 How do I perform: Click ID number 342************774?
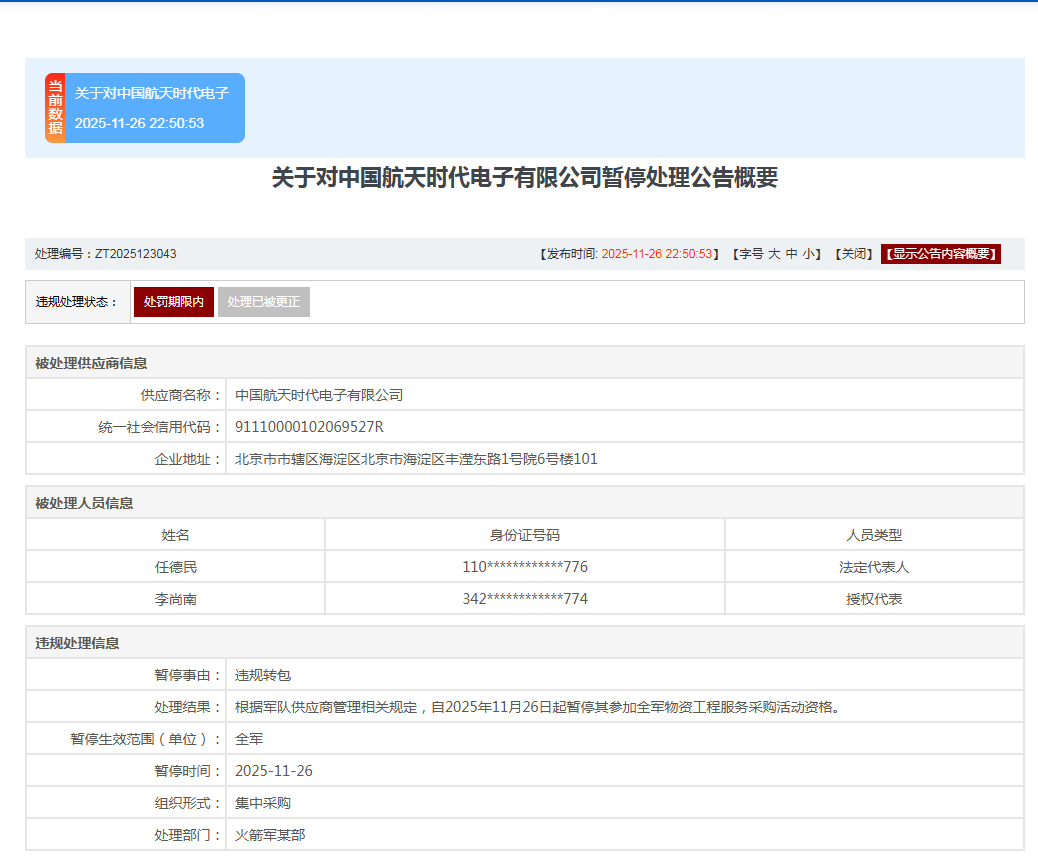pos(525,599)
